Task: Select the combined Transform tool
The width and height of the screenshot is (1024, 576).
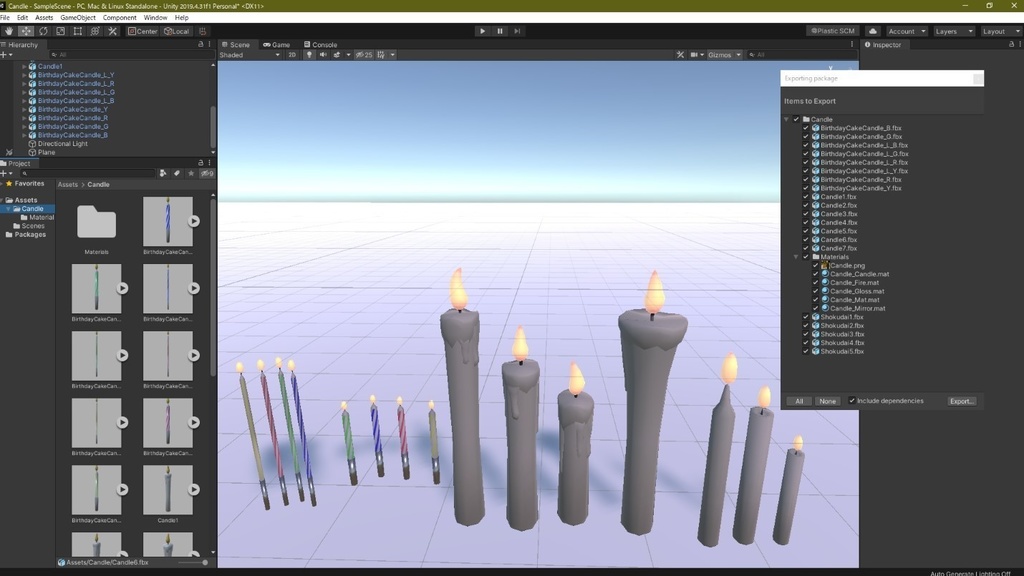Action: (95, 31)
